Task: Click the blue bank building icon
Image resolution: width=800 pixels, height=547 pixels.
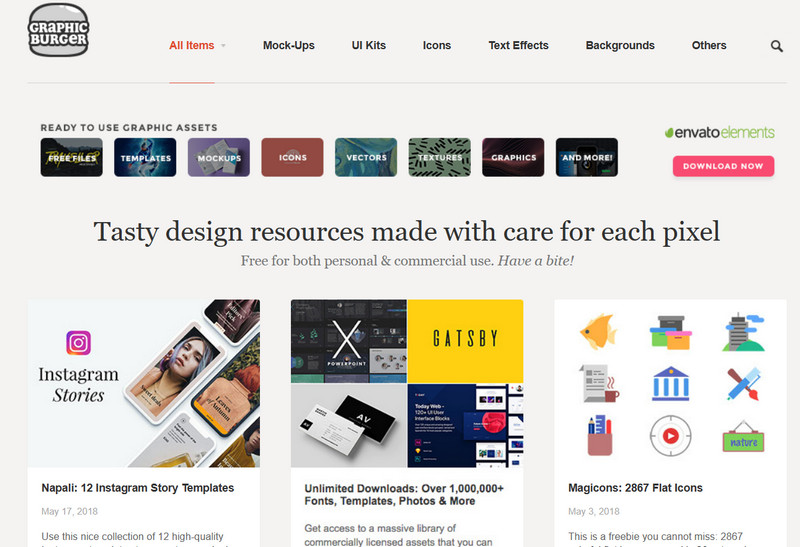Action: point(670,383)
